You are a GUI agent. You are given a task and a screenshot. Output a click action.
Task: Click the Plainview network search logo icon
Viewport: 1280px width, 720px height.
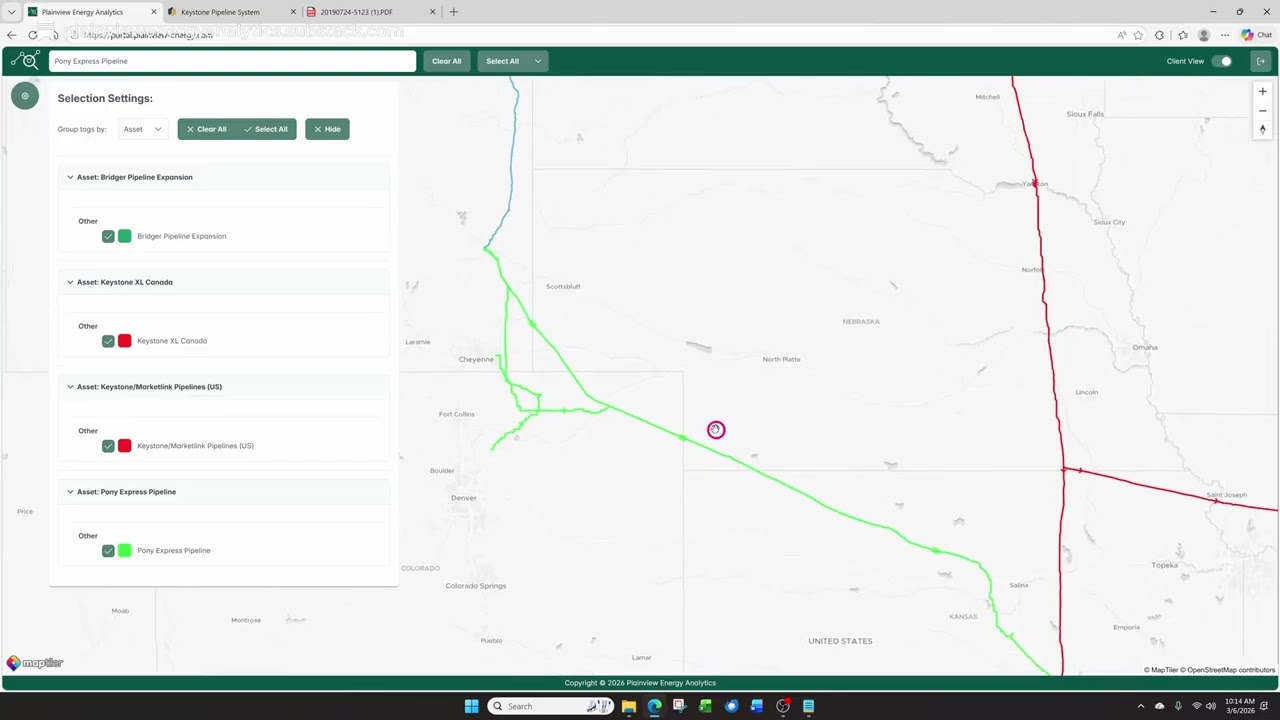(x=25, y=61)
